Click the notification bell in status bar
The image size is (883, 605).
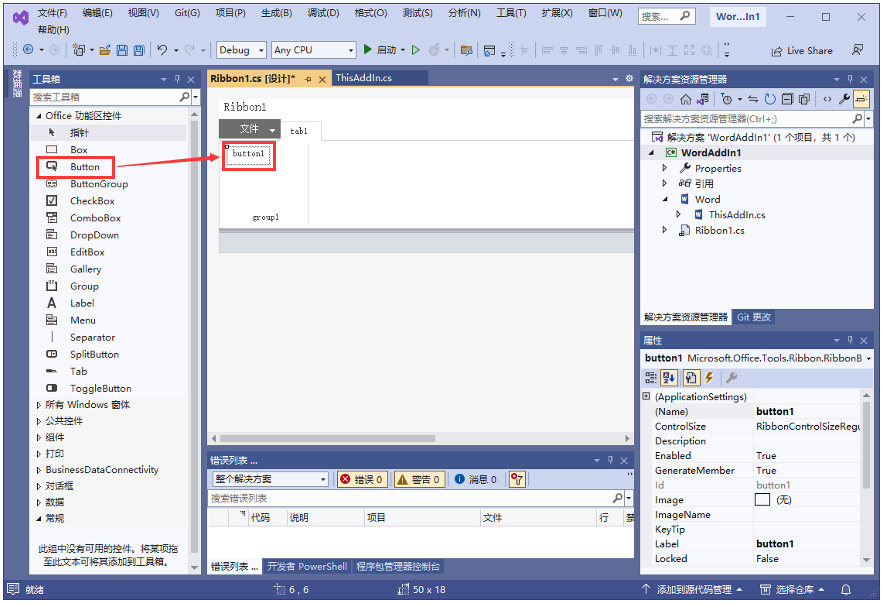point(845,590)
